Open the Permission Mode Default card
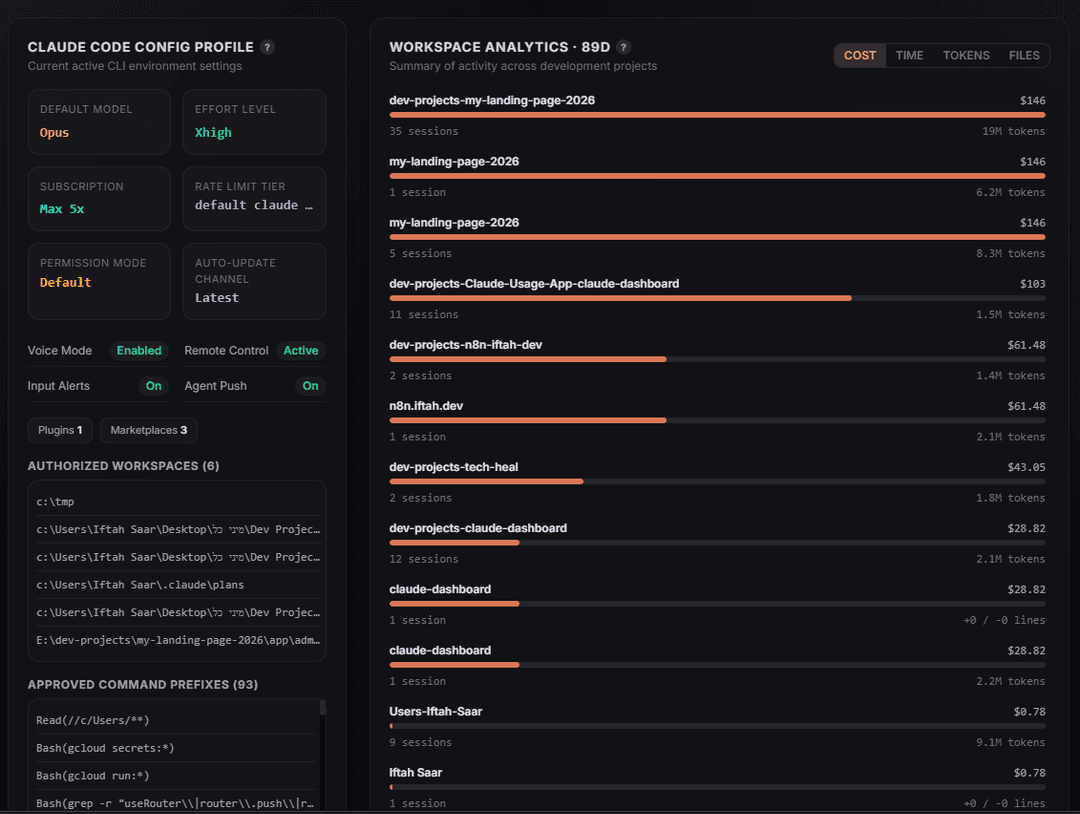This screenshot has width=1080, height=814. coord(99,281)
